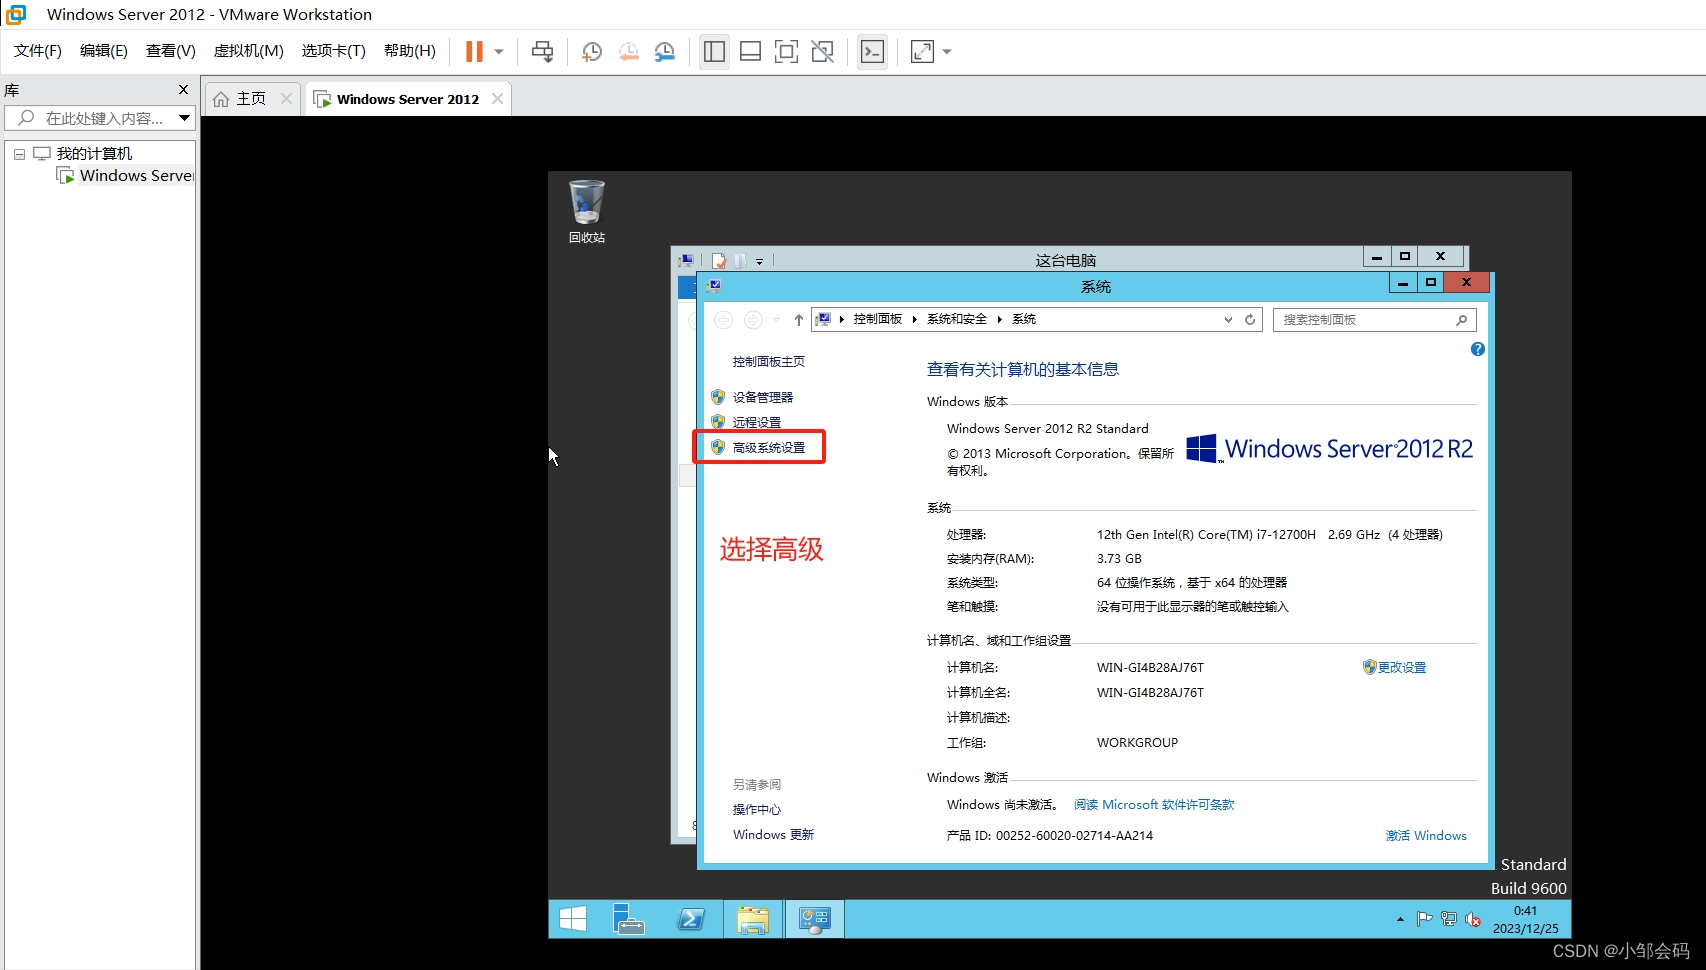
Task: Pause the virtual machine
Action: pos(474,51)
